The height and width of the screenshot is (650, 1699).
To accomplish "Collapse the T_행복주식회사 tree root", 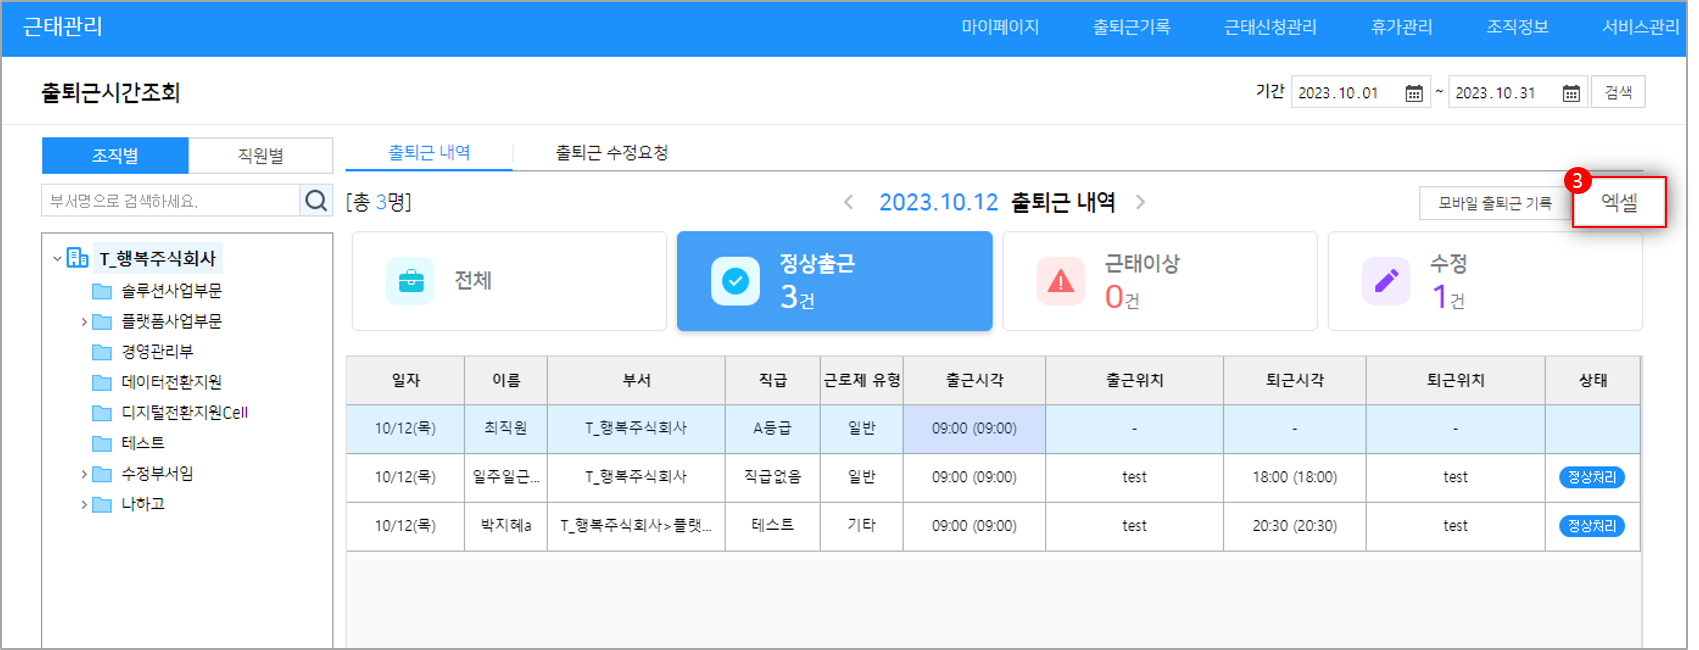I will pos(57,259).
